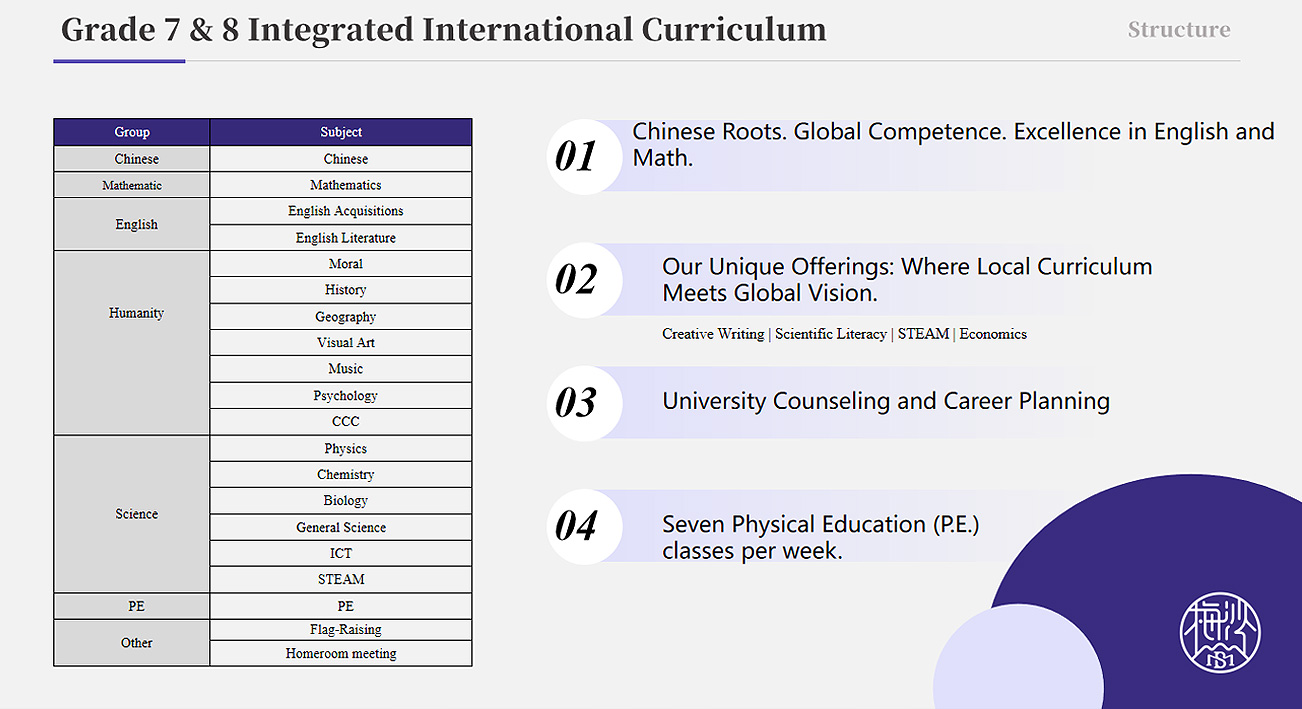
Task: Click "Creative Writing" in the offerings line
Action: click(x=713, y=334)
